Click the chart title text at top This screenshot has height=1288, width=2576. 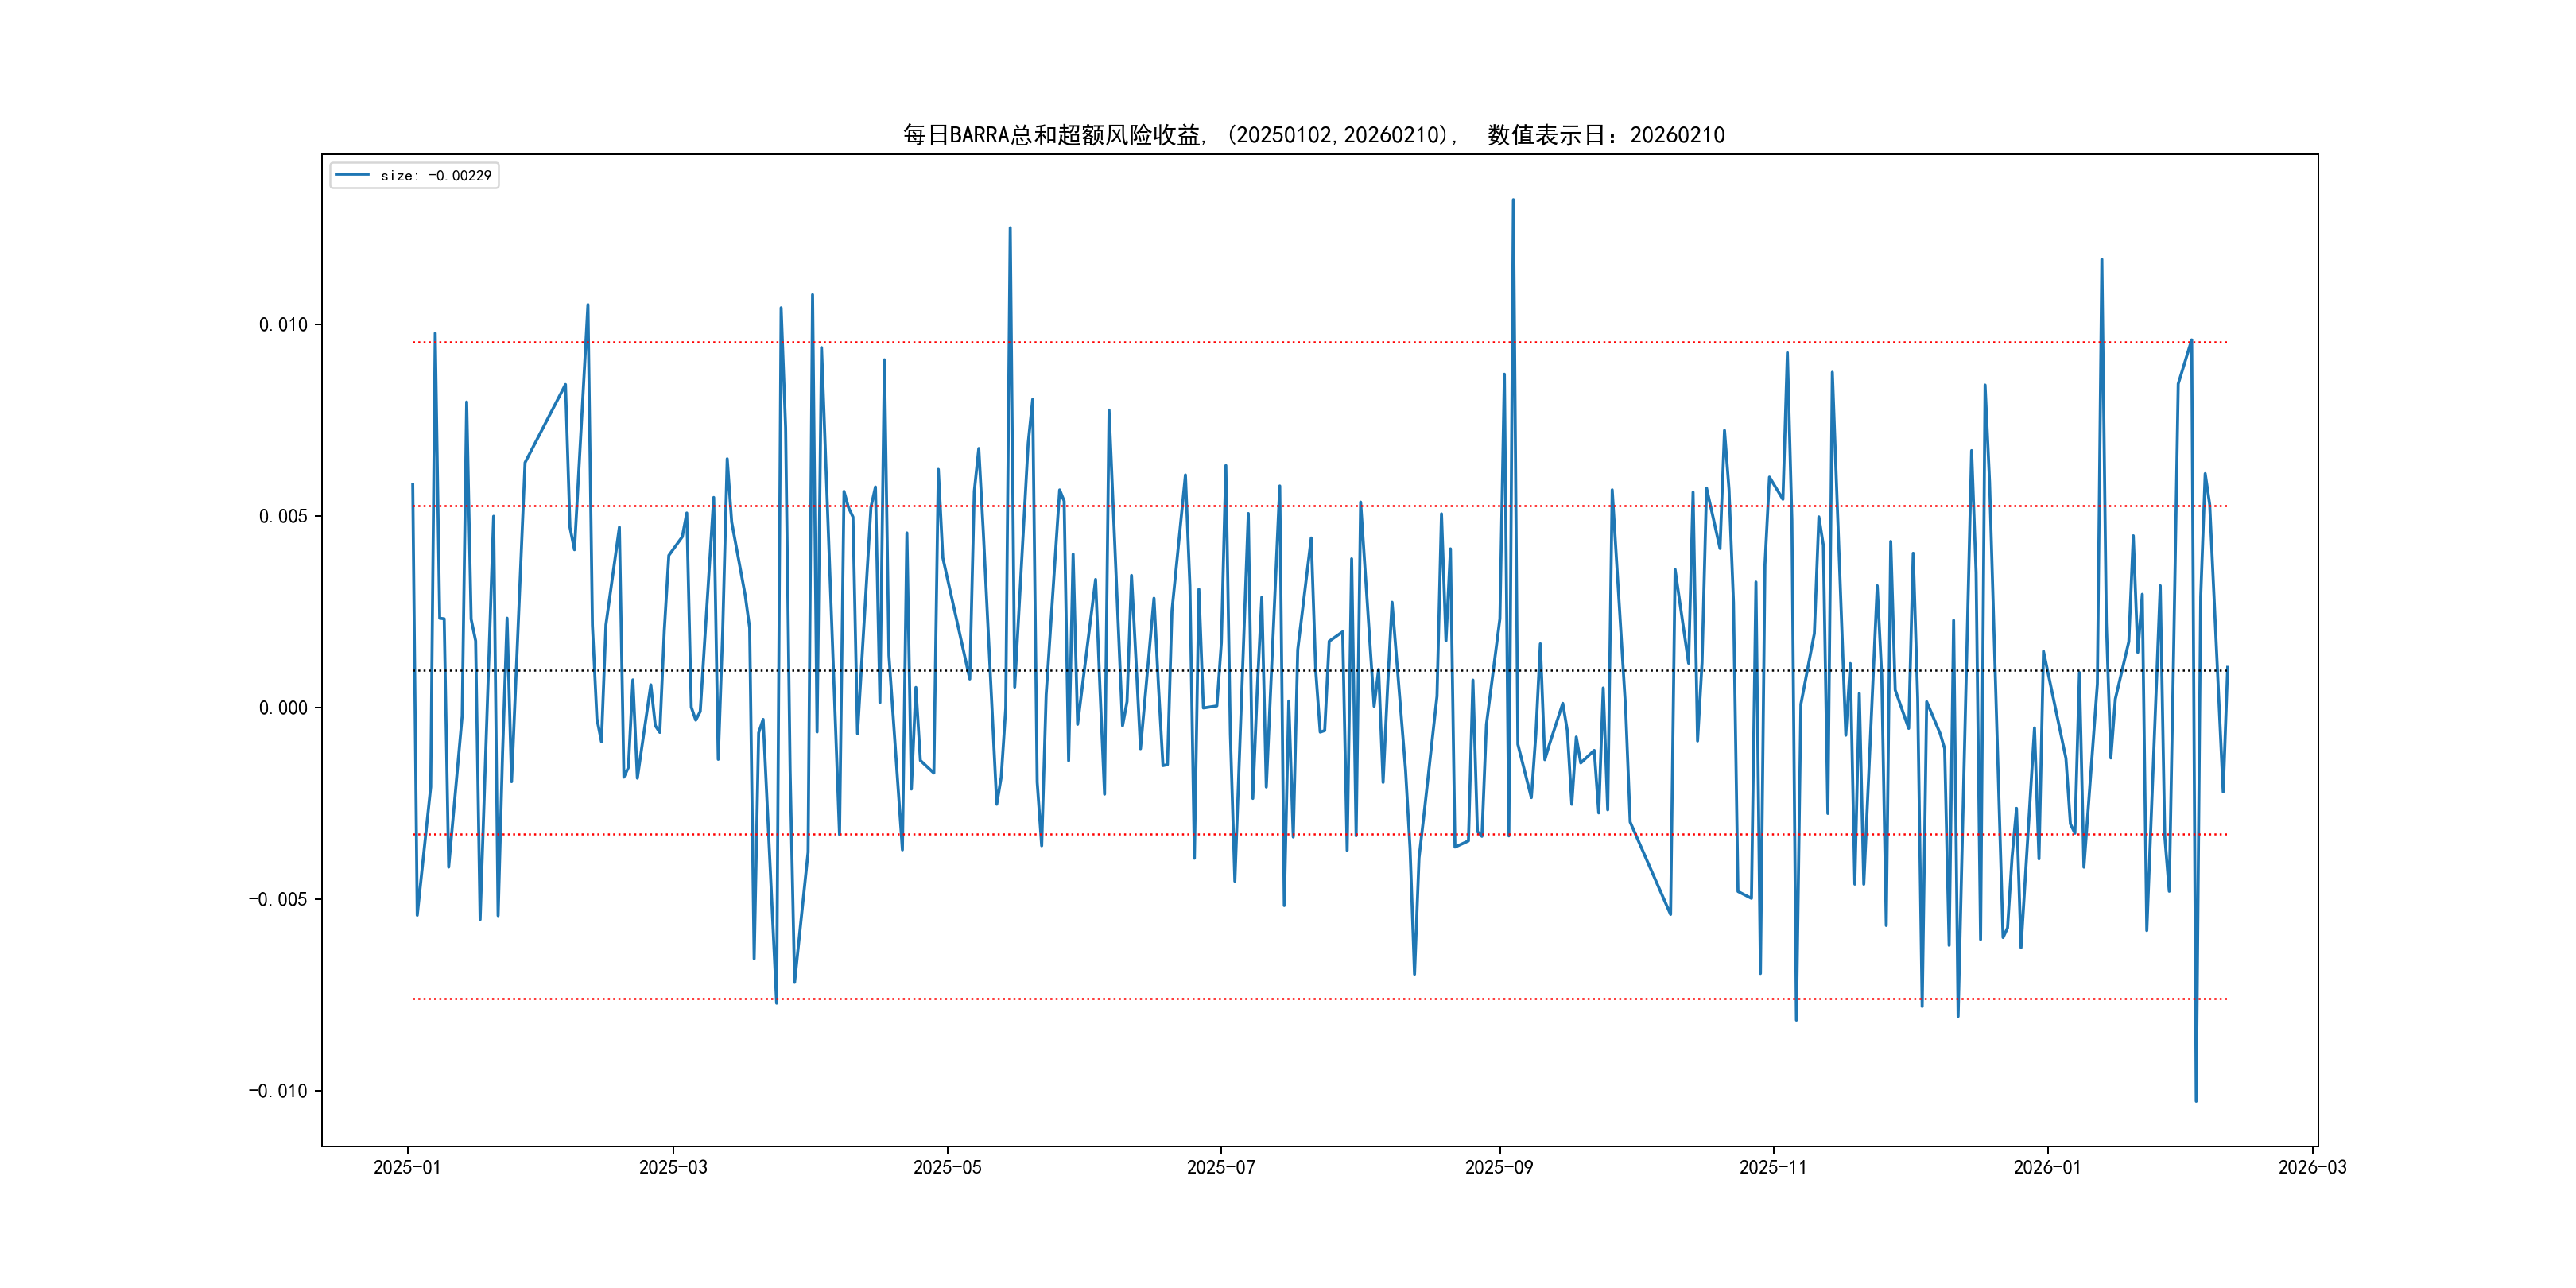1313,135
